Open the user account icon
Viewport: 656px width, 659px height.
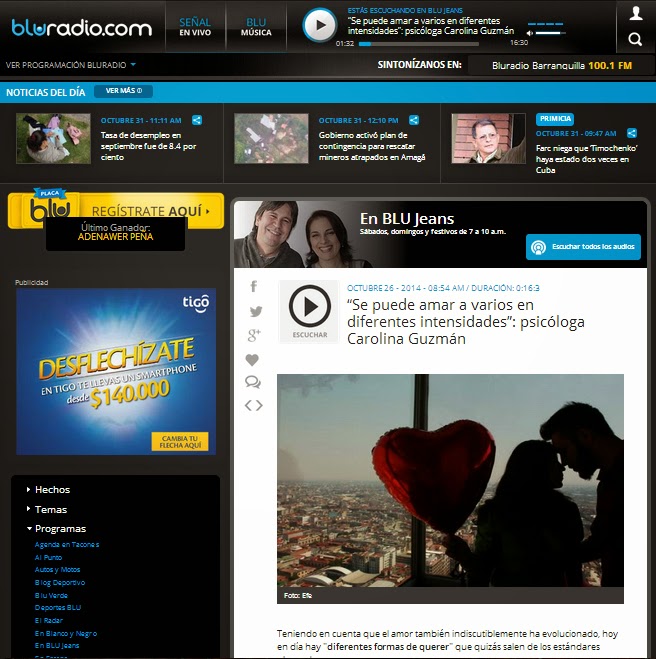pos(636,13)
